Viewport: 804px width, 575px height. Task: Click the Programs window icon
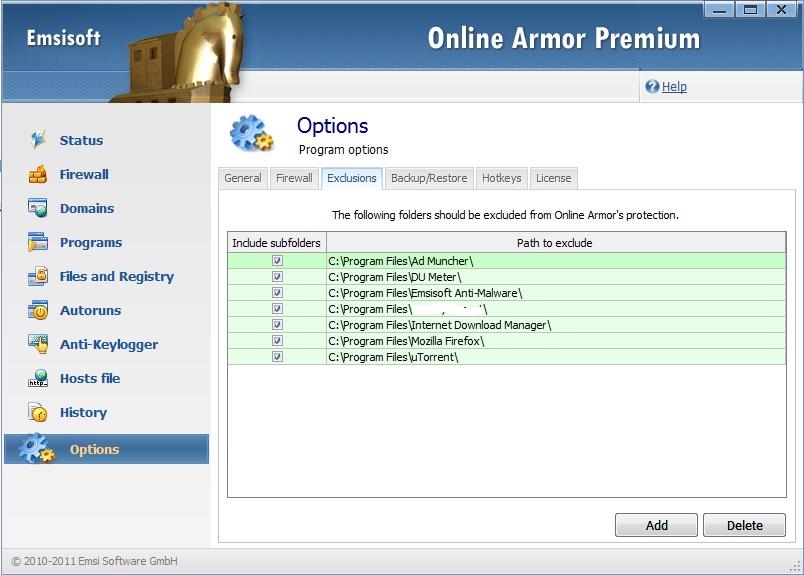click(38, 242)
